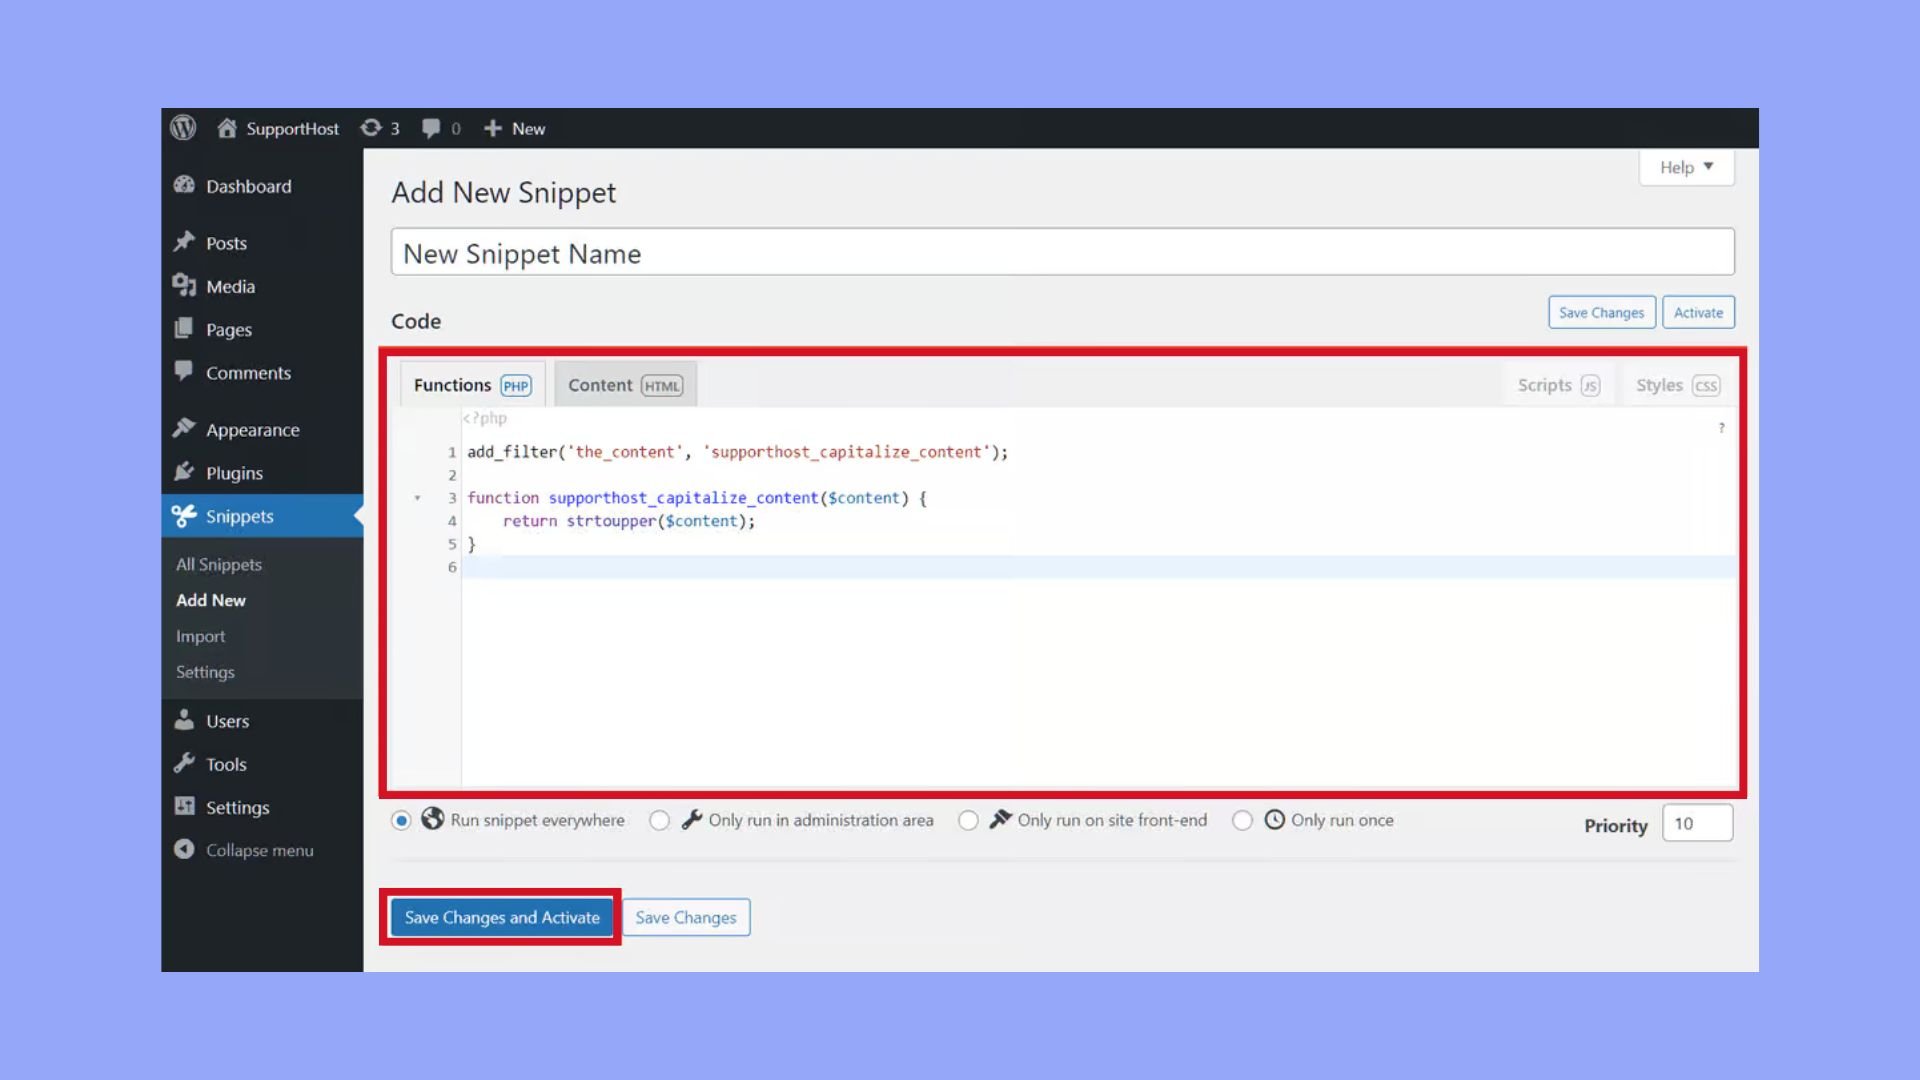The image size is (1920, 1080).
Task: Expand the Help dropdown
Action: pyautogui.click(x=1686, y=168)
